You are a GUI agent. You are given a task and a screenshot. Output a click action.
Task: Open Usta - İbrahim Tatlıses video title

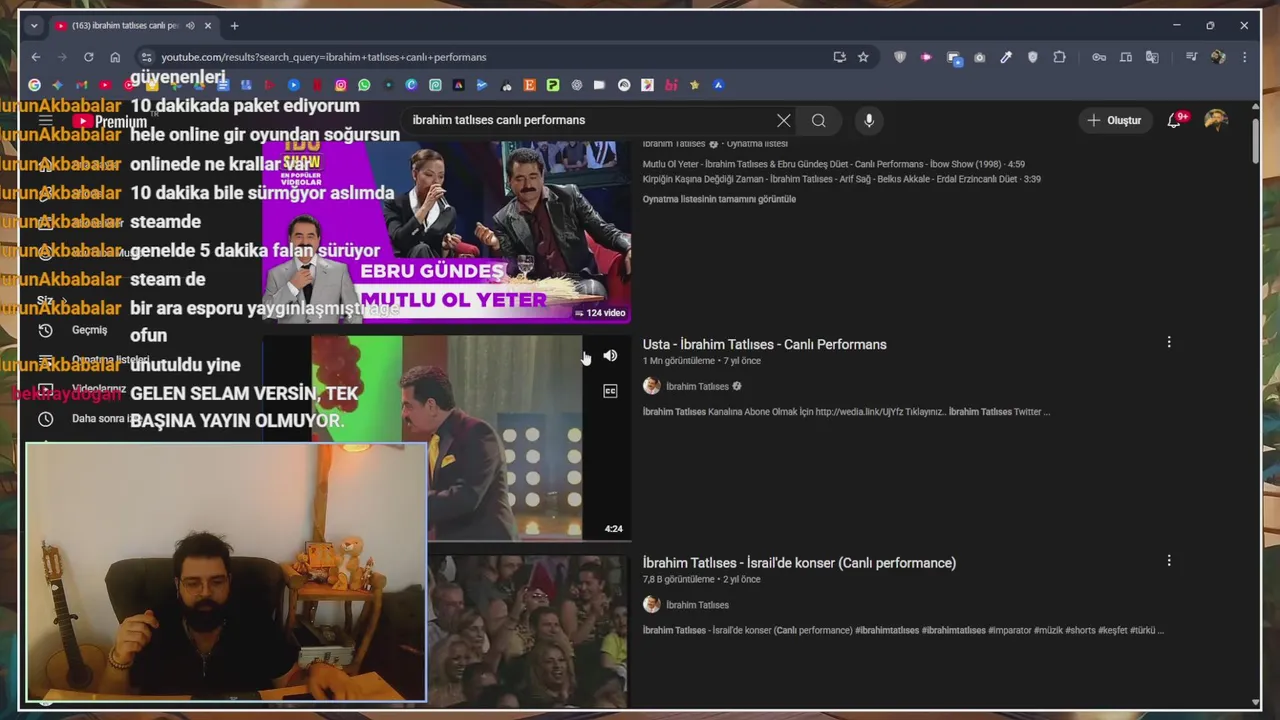click(764, 344)
